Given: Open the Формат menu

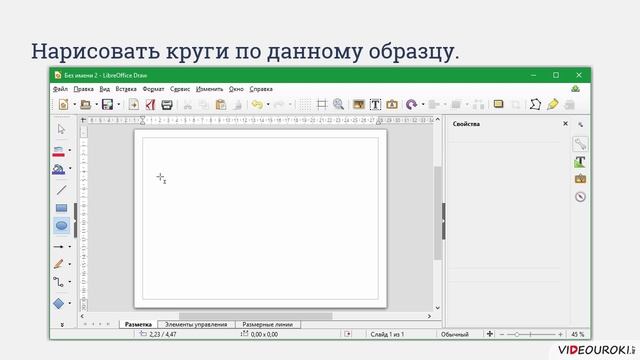Looking at the screenshot, I should (x=153, y=89).
